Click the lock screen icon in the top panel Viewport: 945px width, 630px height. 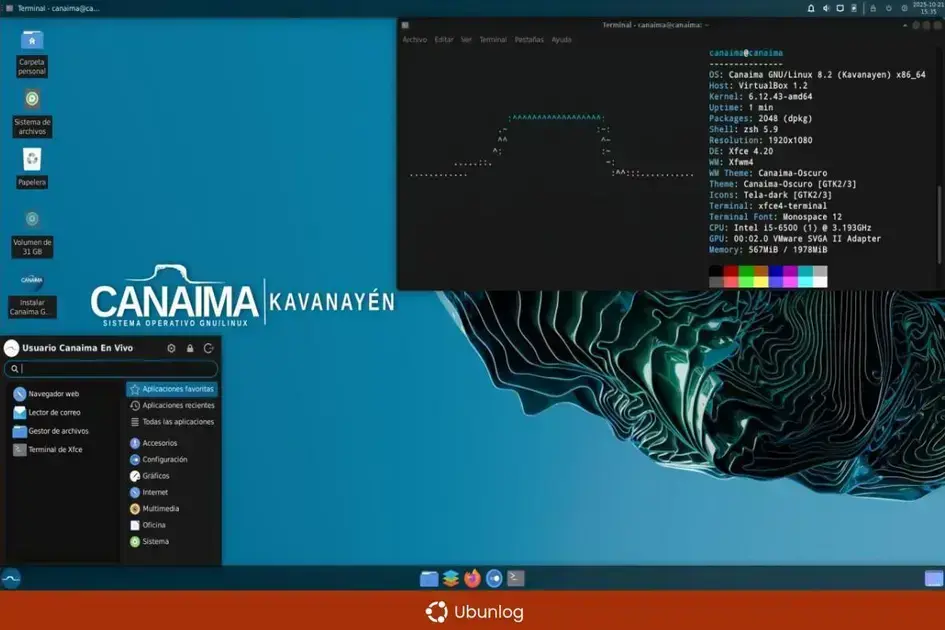(873, 8)
